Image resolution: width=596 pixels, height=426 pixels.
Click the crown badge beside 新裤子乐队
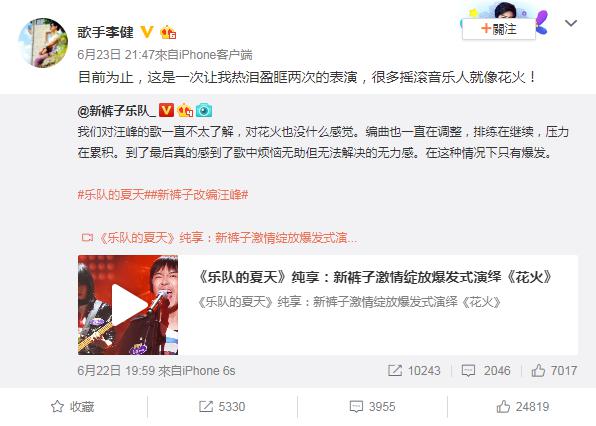[185, 111]
